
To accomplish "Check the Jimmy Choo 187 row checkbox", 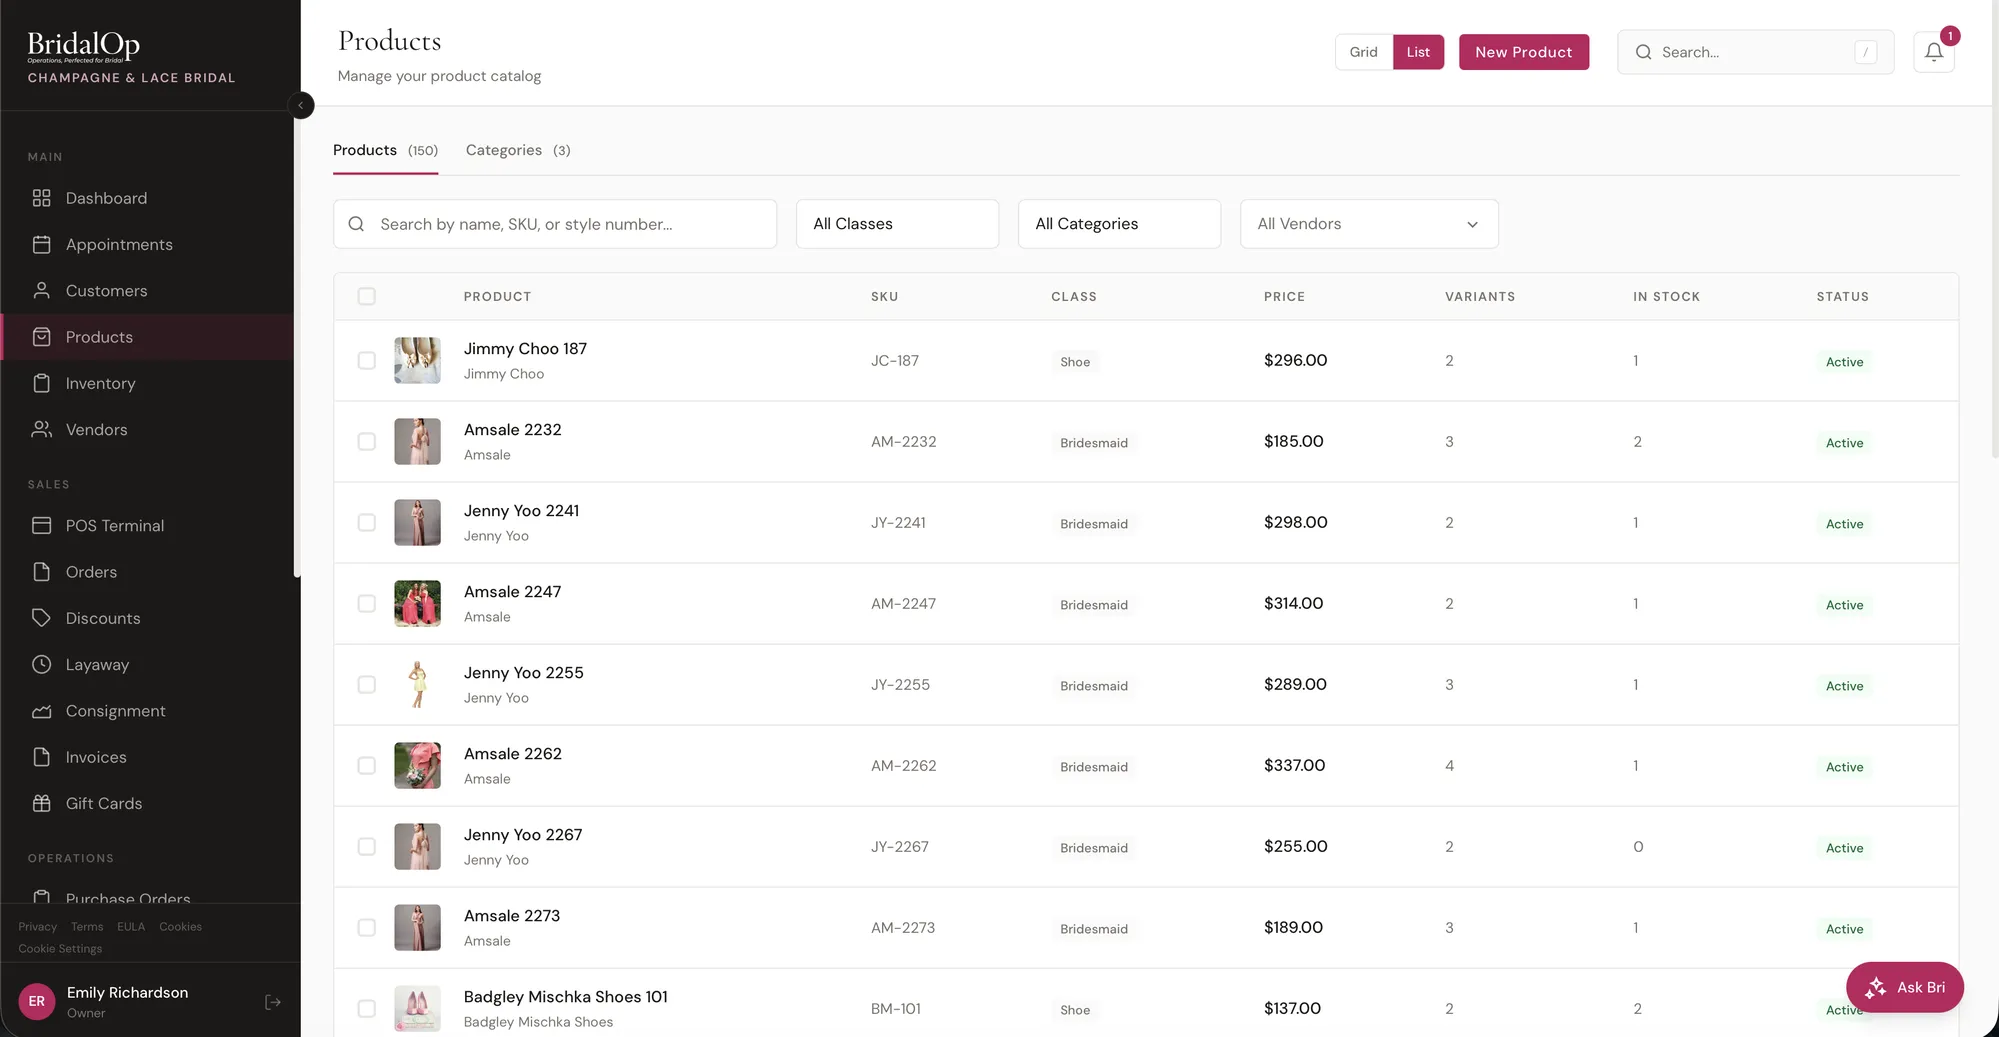I will click(x=367, y=361).
